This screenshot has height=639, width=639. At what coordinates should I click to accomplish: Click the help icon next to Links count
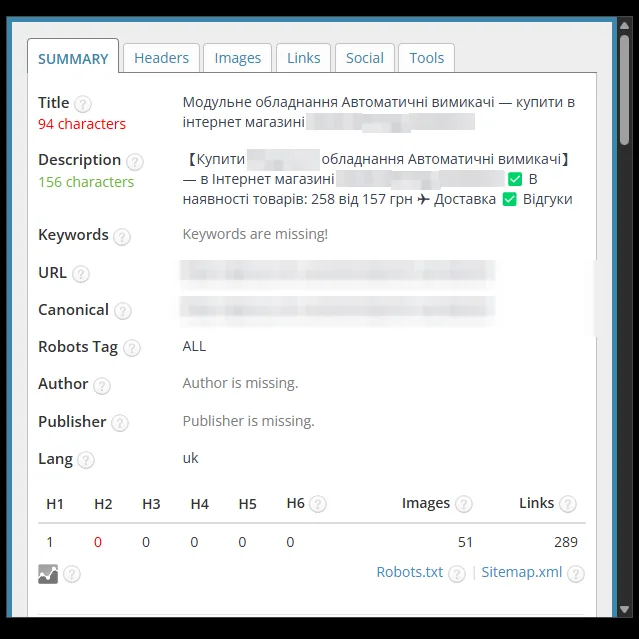point(568,504)
